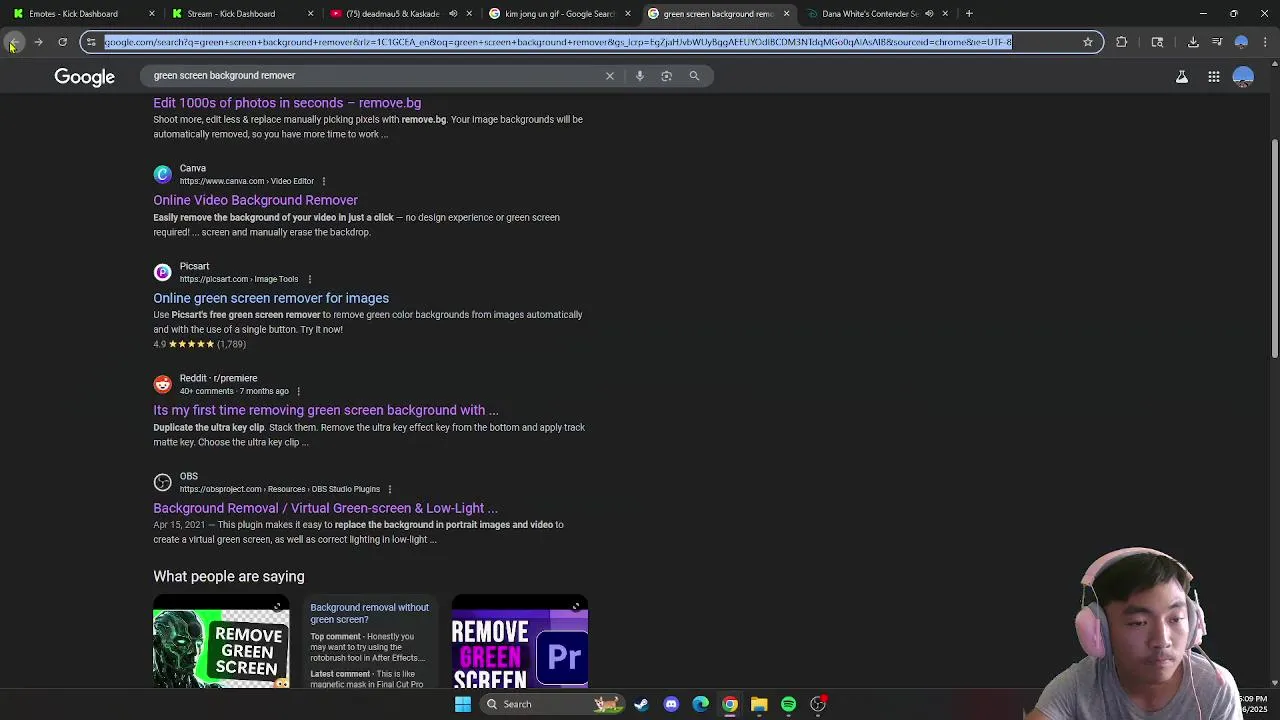
Task: Open the Chrome profile avatar in toolbar
Action: (x=1241, y=42)
